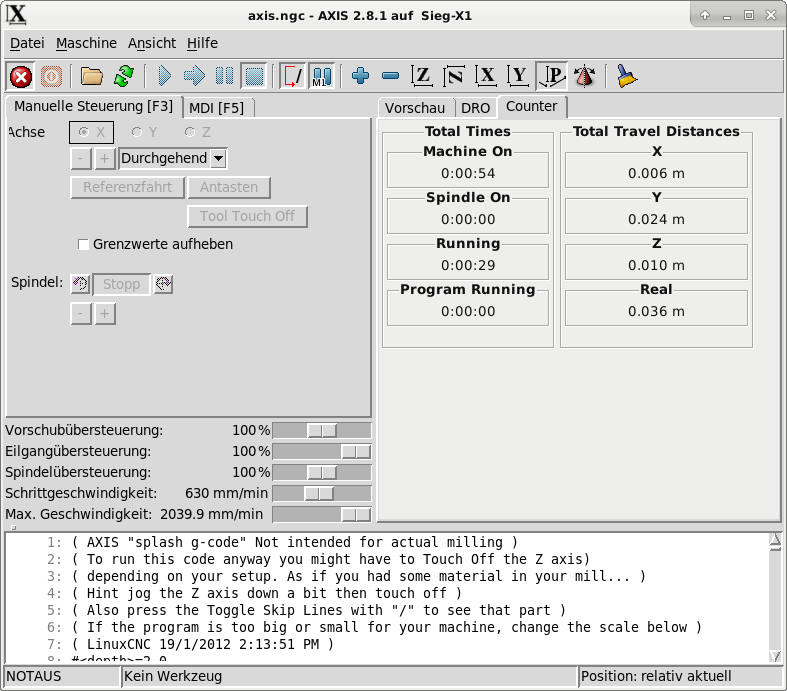Select the Y axis radio button
This screenshot has width=787, height=691.
pos(136,132)
